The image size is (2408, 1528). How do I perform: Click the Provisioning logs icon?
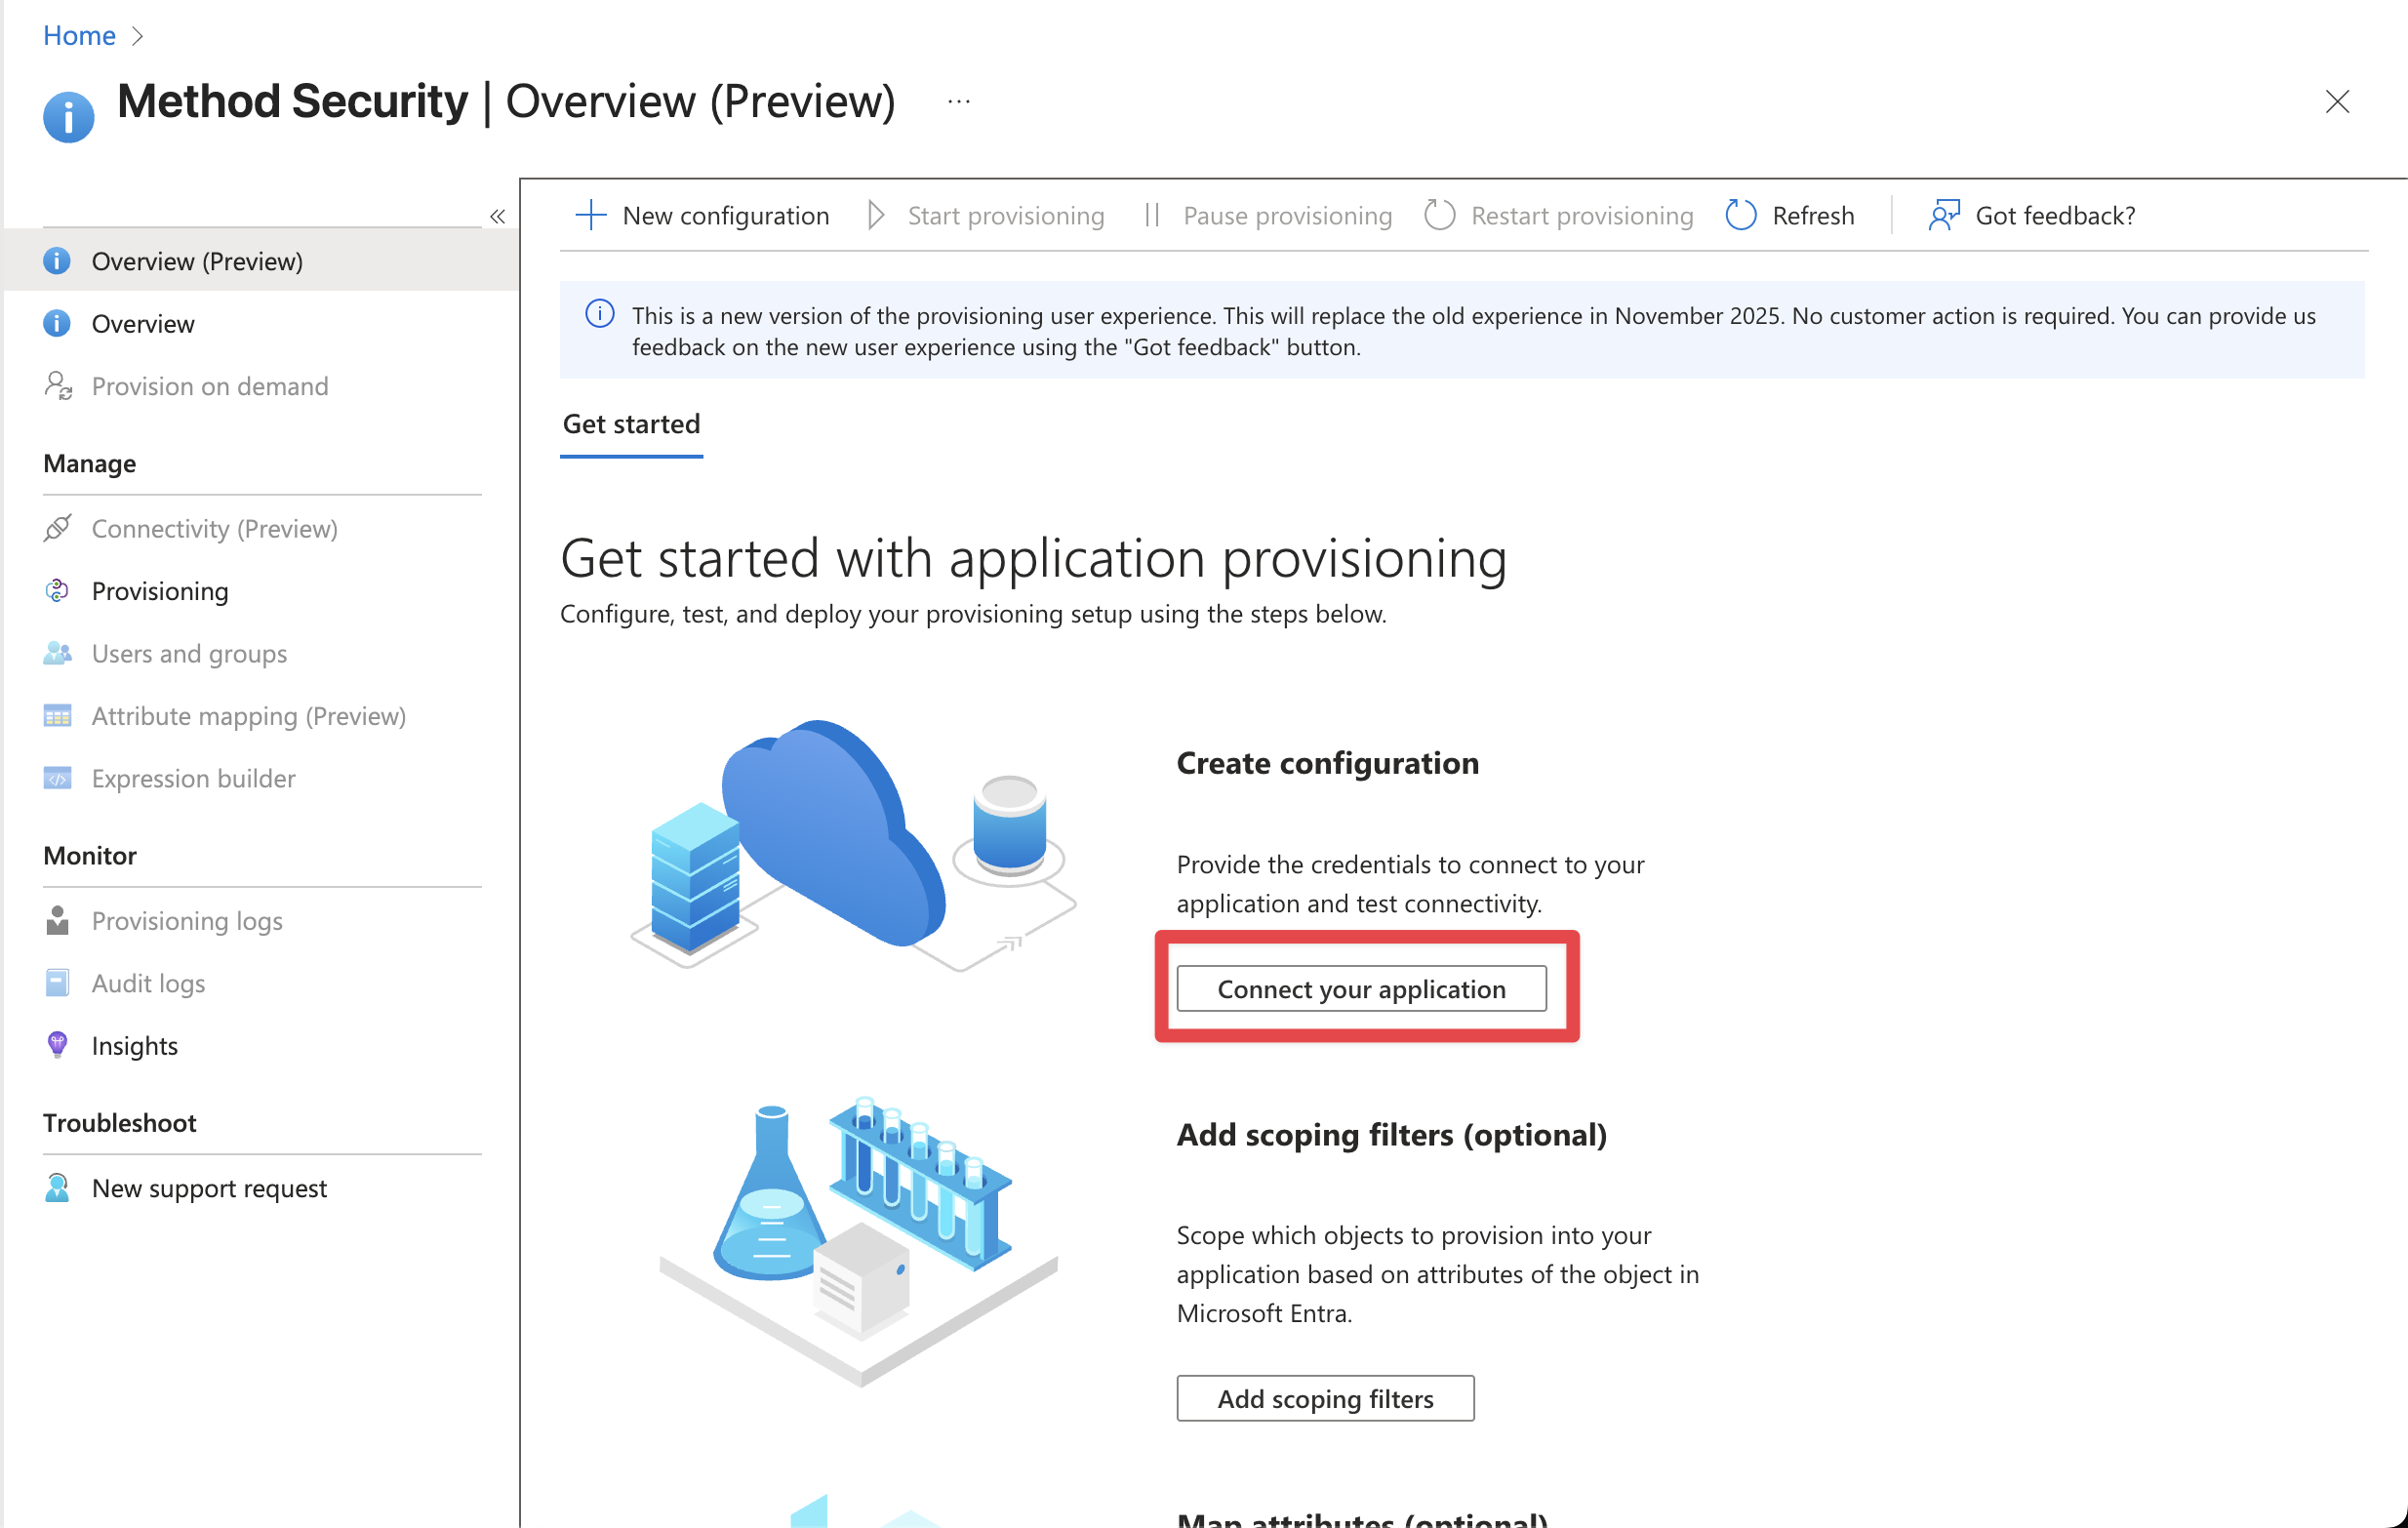[57, 920]
